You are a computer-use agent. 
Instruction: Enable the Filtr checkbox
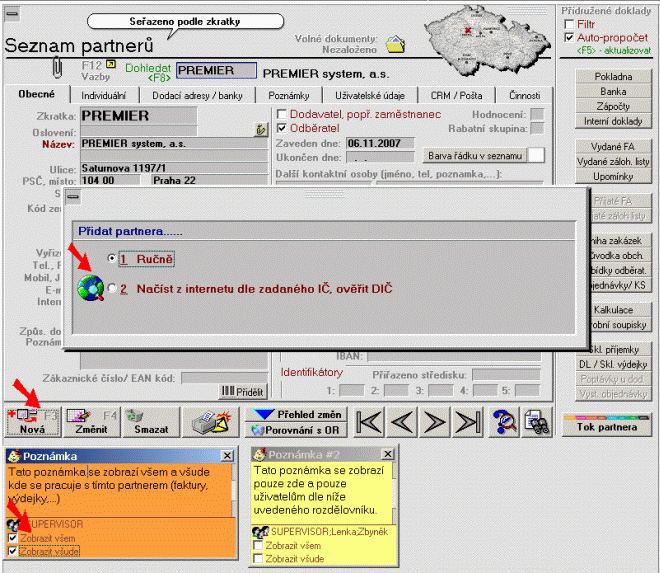pos(570,24)
